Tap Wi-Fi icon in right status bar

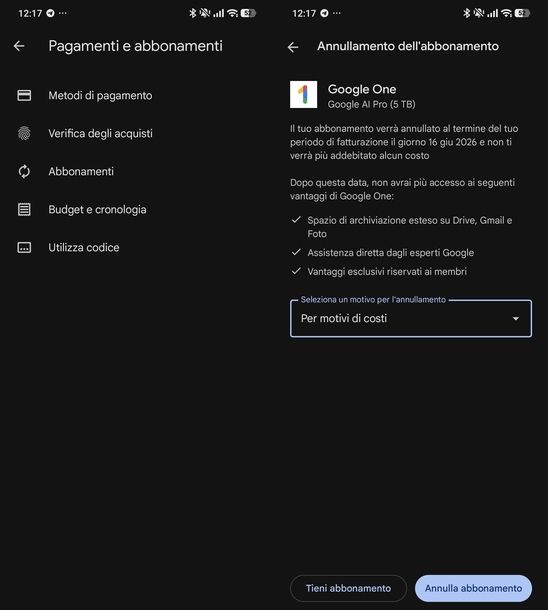pos(506,13)
